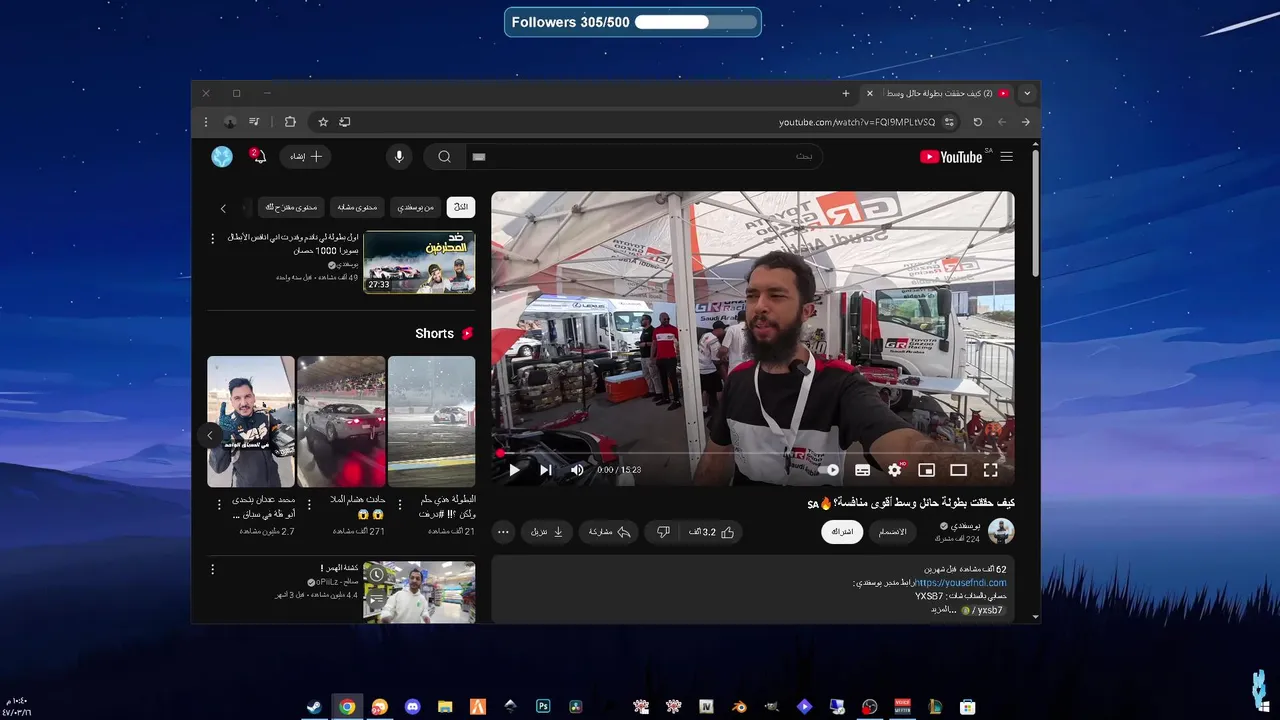
Task: Open options for the 21 ألف Short
Action: point(399,504)
